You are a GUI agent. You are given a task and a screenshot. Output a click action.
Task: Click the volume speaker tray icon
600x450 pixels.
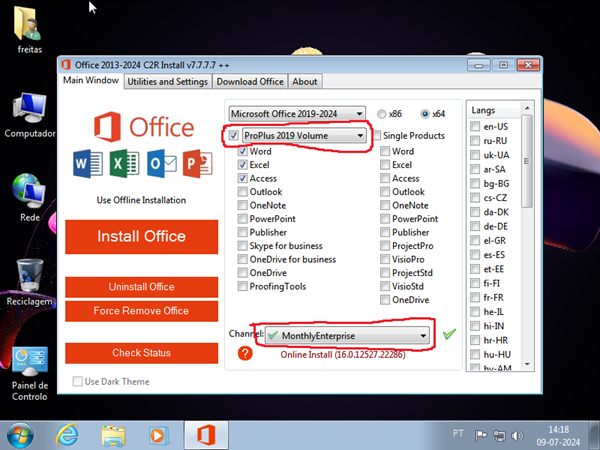tap(517, 435)
